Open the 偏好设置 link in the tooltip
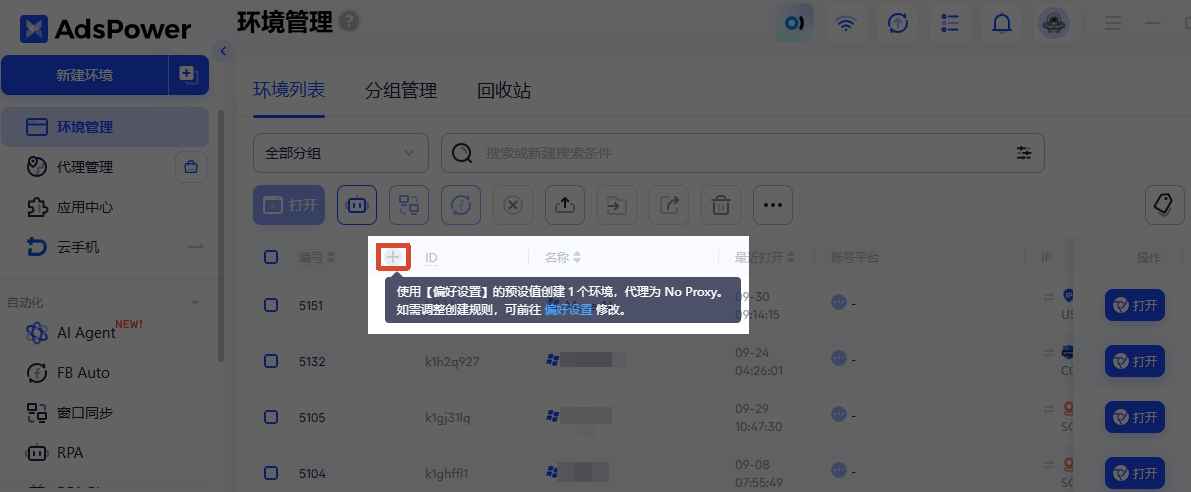The width and height of the screenshot is (1191, 492). click(568, 310)
